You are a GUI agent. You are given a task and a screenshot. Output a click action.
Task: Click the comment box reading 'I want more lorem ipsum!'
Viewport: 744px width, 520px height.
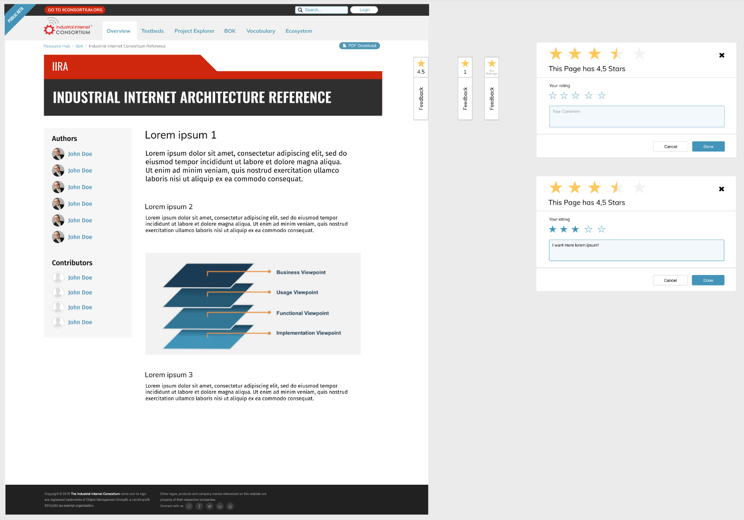[x=636, y=250]
